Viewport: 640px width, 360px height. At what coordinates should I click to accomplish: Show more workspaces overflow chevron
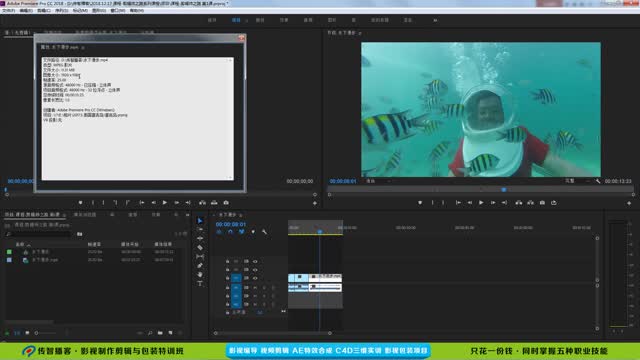pos(435,20)
